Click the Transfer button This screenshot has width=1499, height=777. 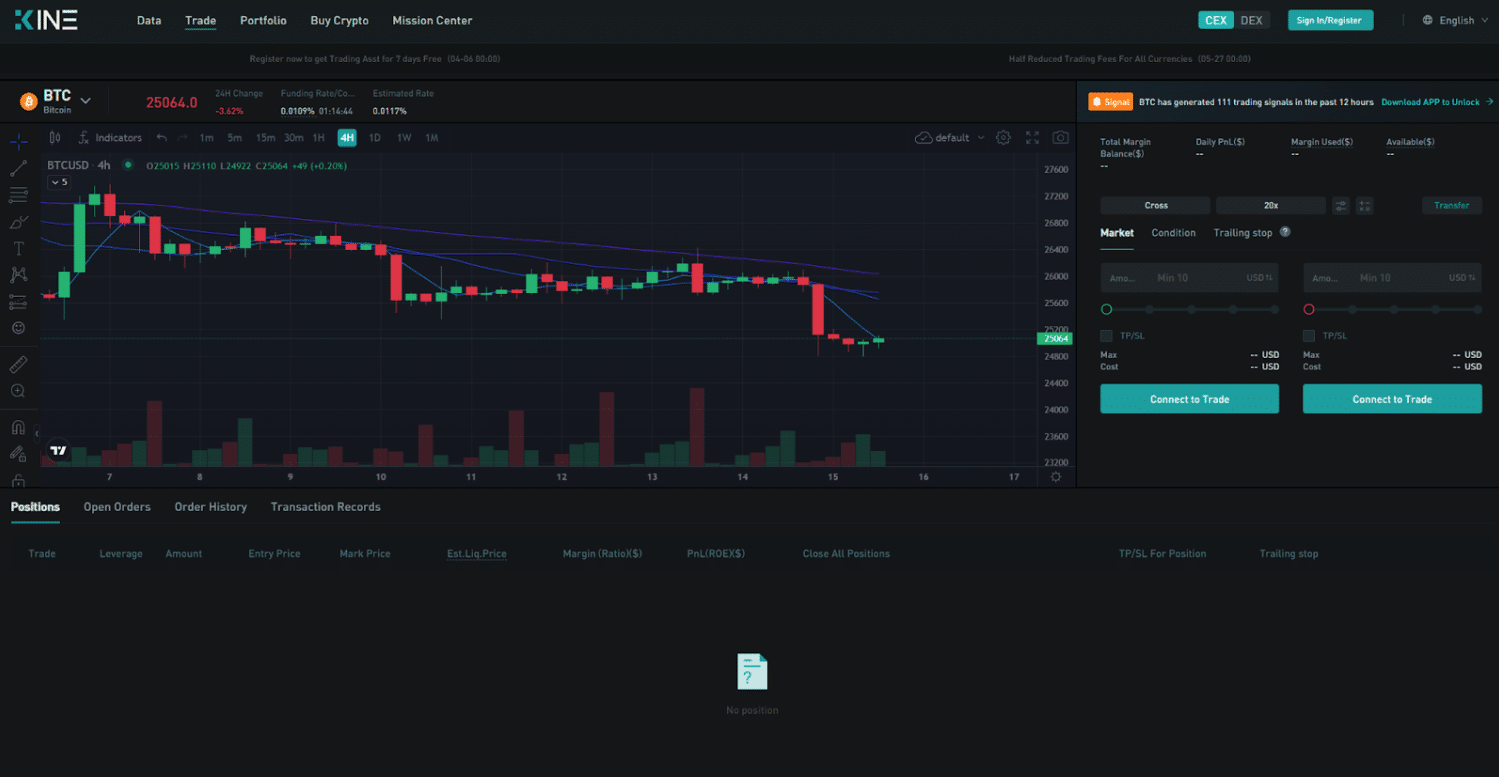pos(1451,205)
